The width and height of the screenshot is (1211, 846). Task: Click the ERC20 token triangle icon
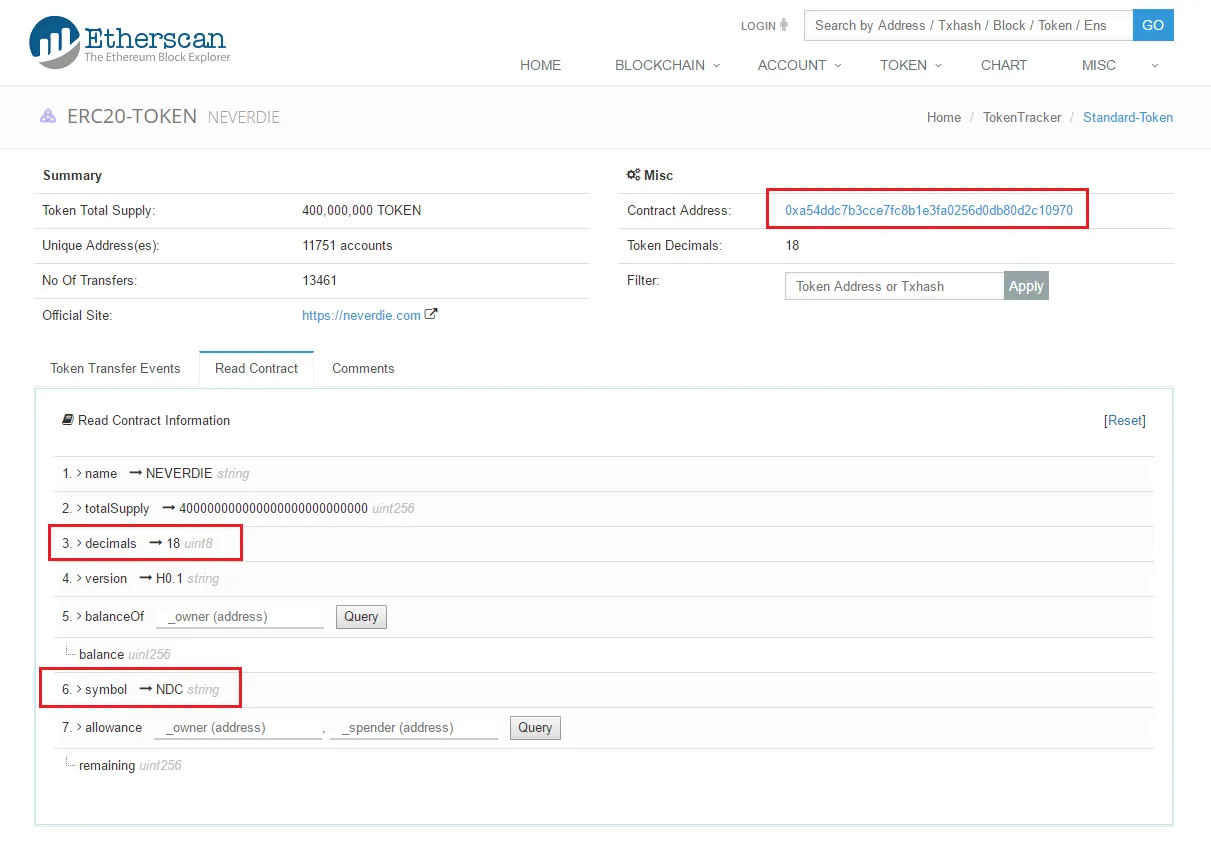(48, 116)
